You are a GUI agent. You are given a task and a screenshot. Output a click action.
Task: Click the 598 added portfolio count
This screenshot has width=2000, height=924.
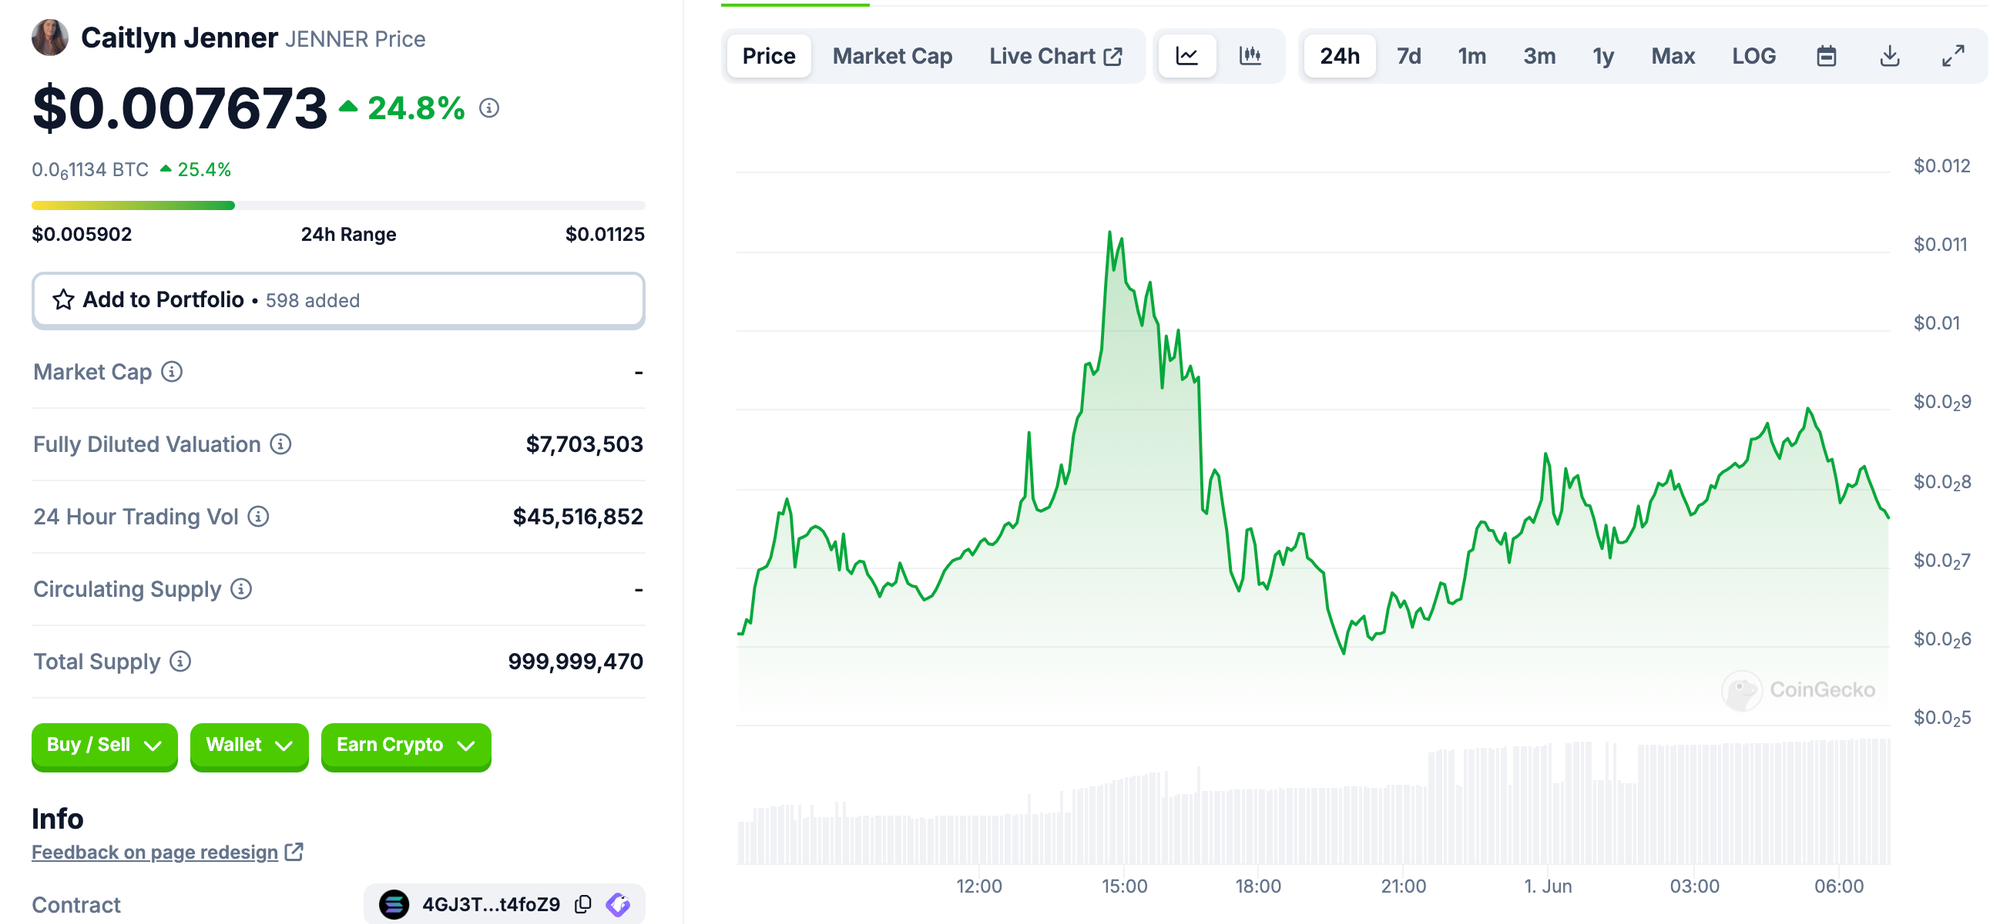pyautogui.click(x=313, y=301)
